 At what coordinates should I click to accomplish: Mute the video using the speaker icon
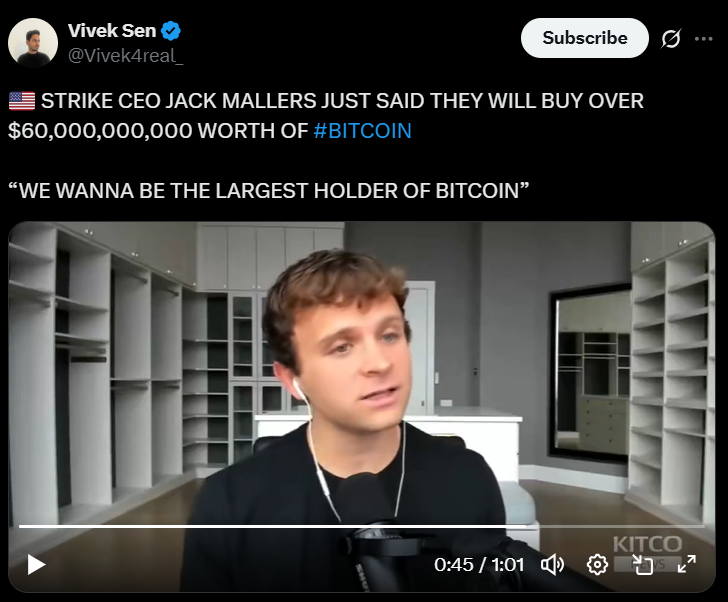(x=552, y=565)
